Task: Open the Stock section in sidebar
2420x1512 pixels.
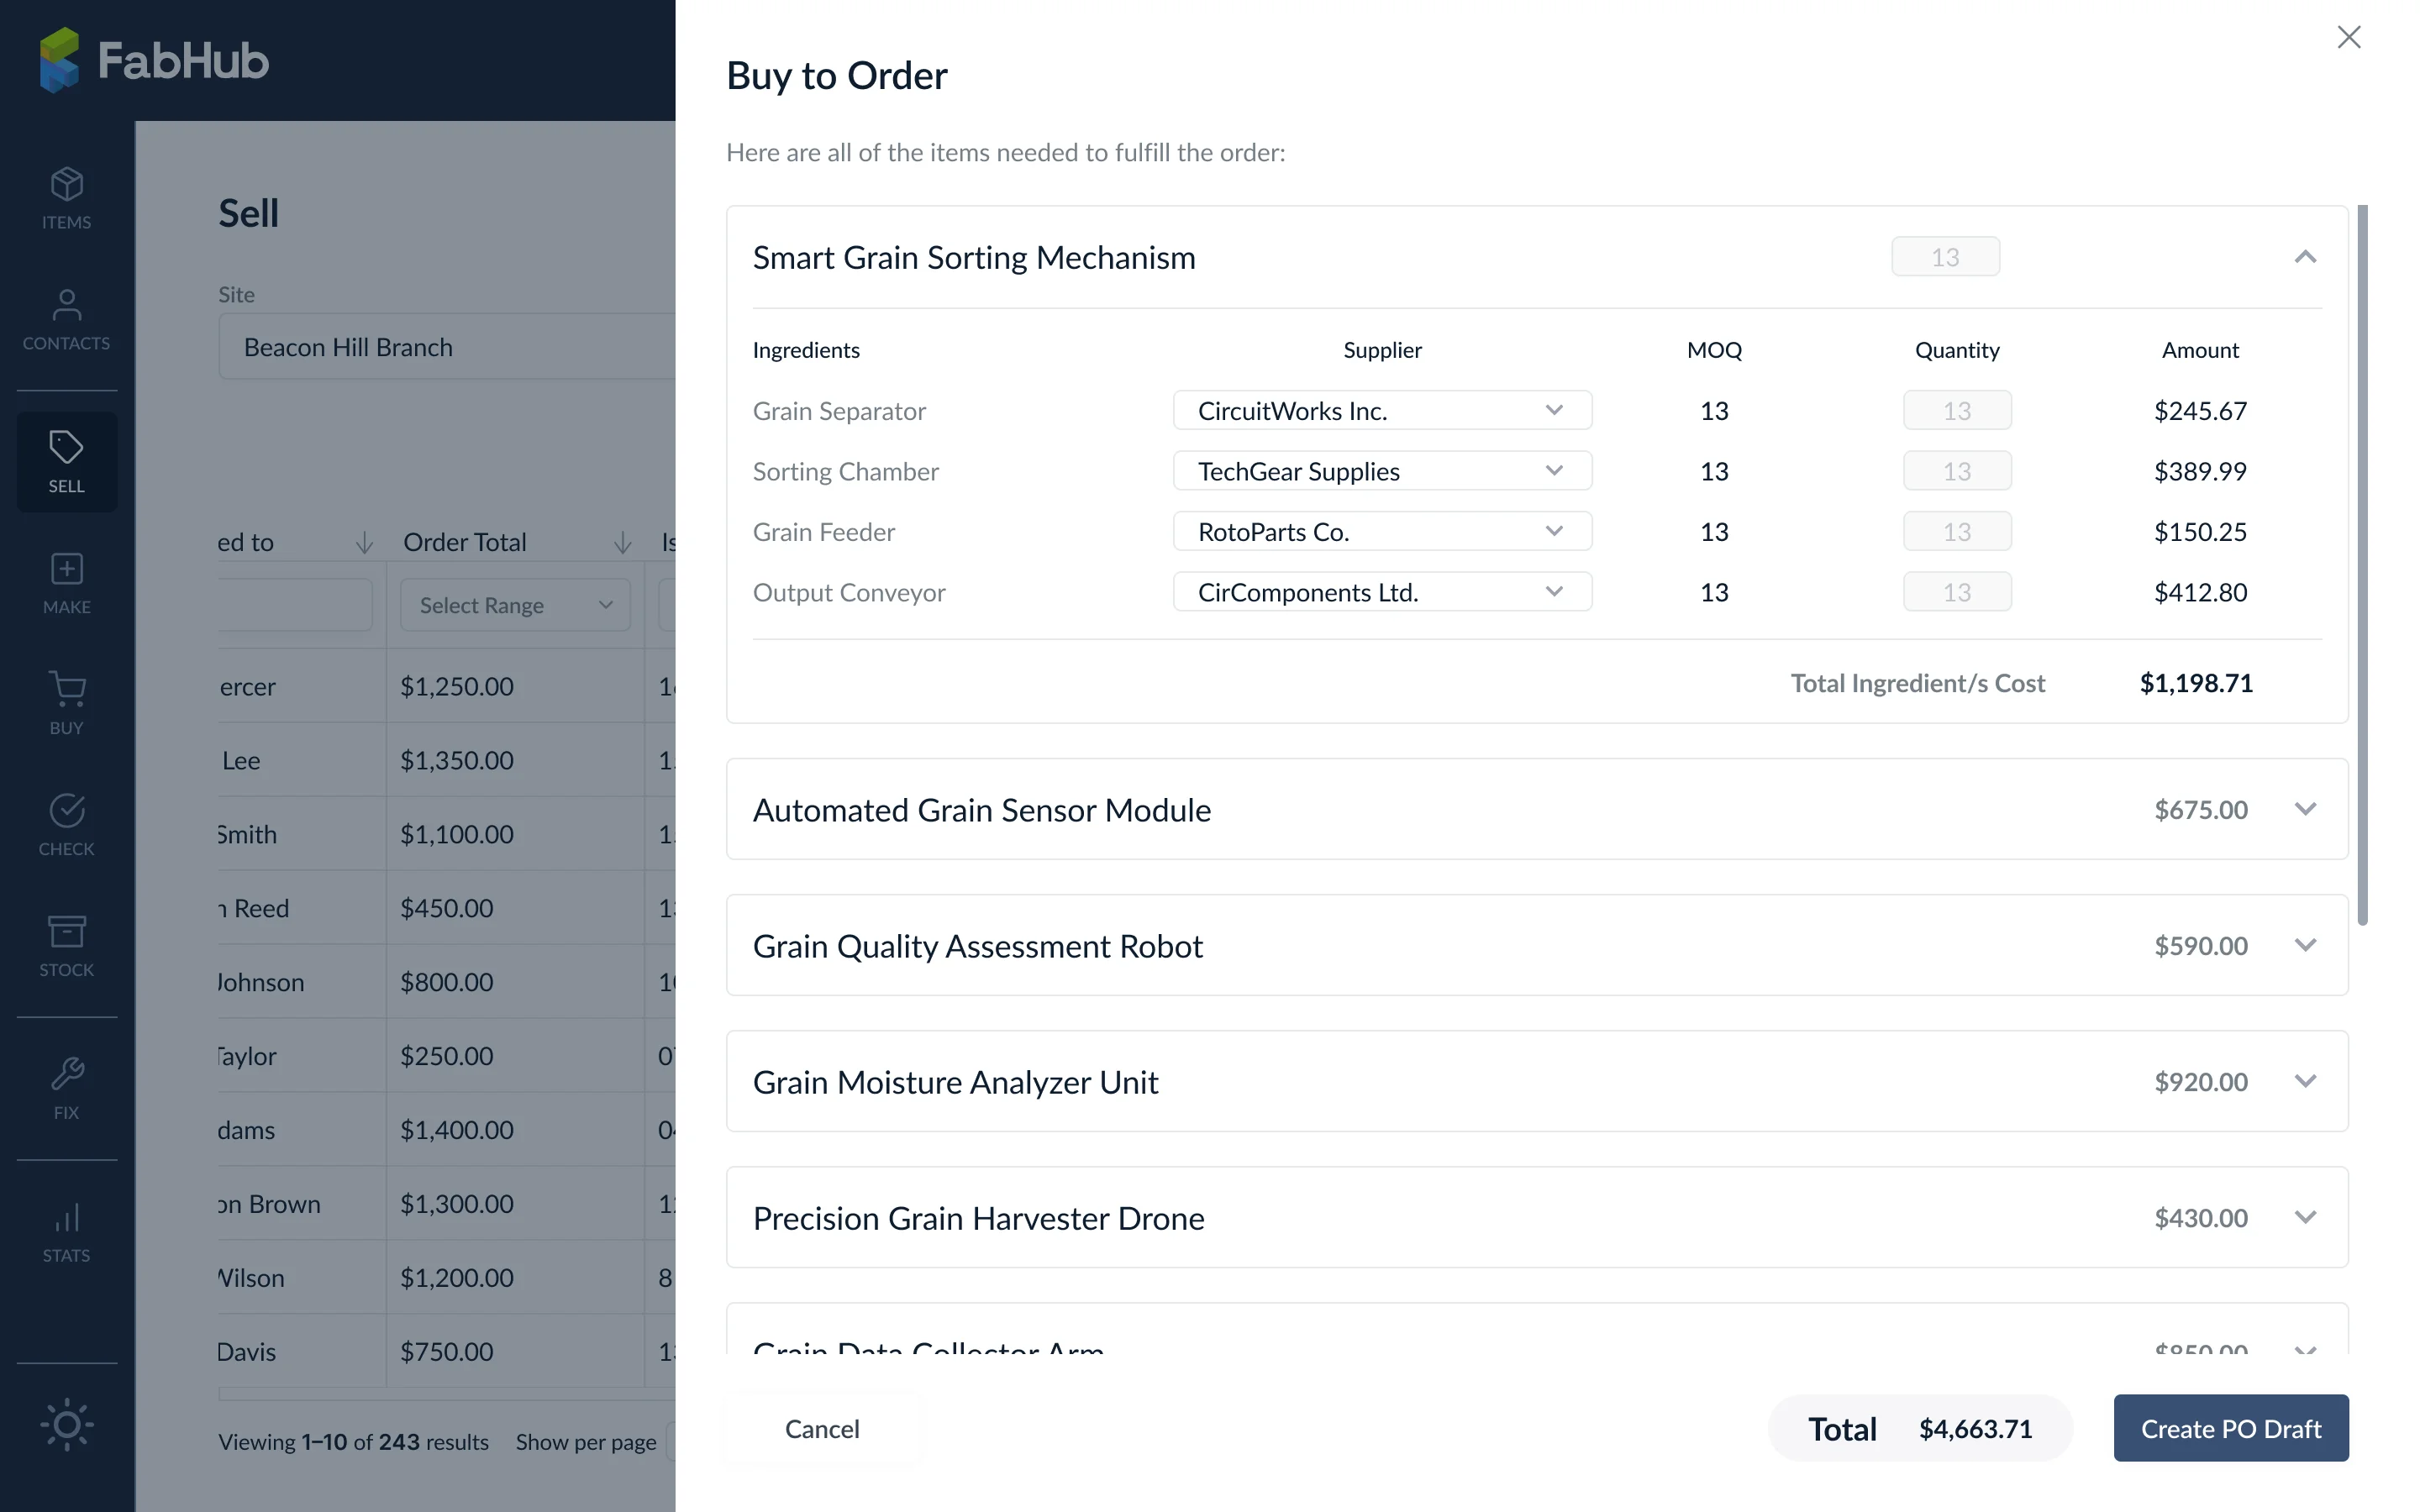Action: (66, 947)
